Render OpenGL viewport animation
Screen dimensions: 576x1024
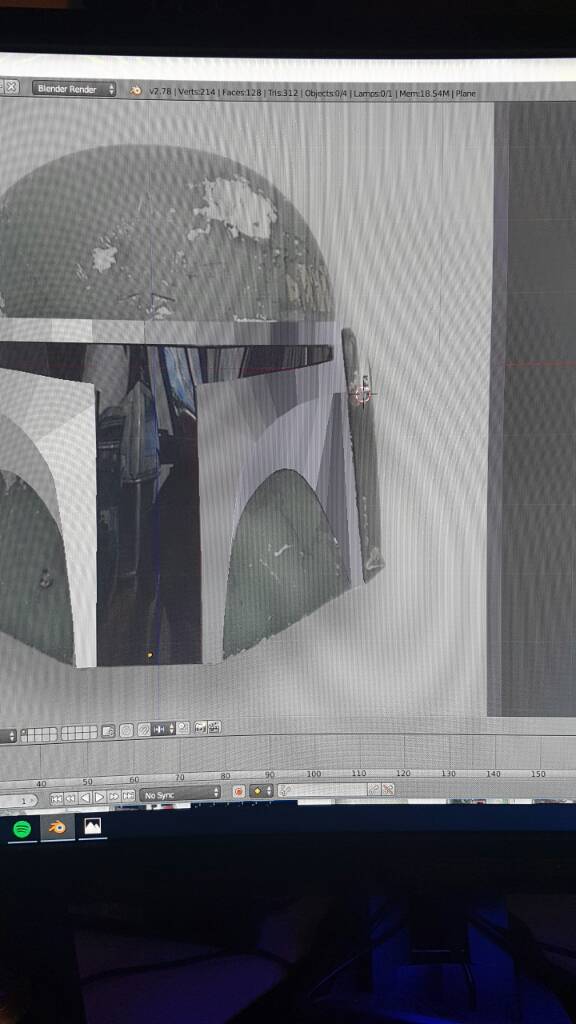214,727
